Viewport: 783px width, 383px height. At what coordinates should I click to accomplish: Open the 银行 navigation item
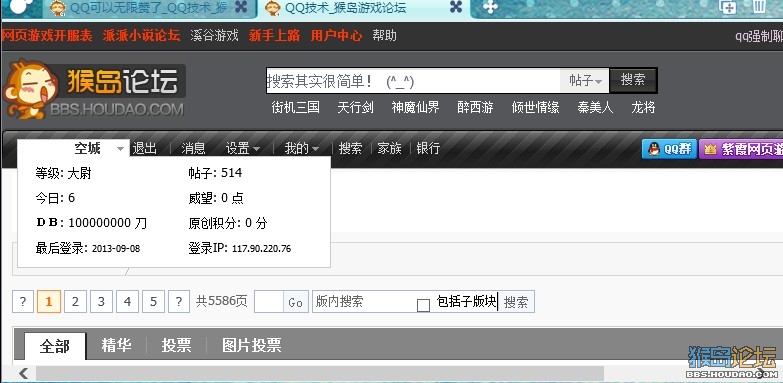[x=428, y=148]
